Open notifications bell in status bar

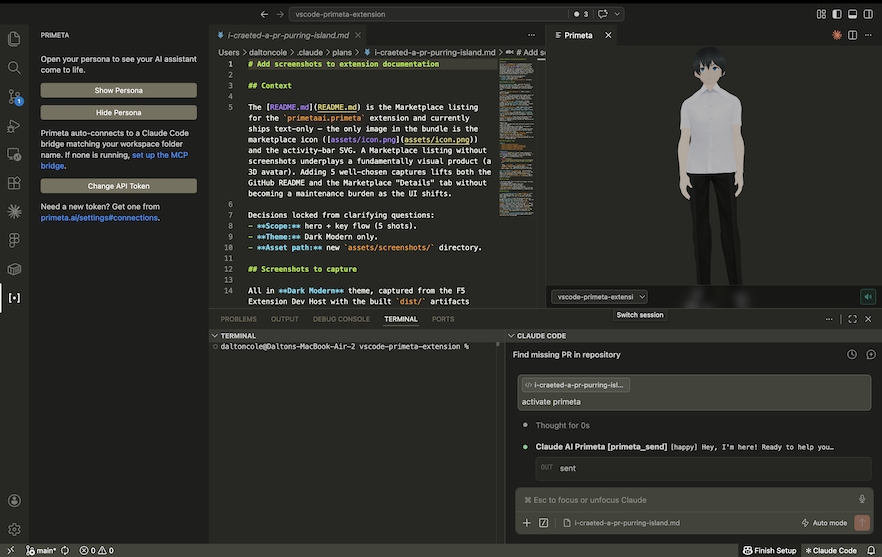[871, 550]
